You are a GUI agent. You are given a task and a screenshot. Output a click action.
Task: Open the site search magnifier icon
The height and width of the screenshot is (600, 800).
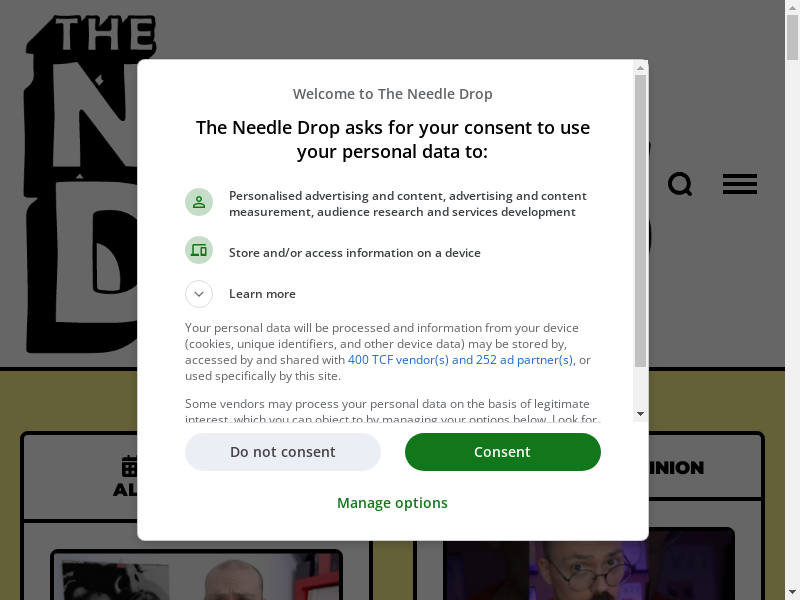(680, 184)
